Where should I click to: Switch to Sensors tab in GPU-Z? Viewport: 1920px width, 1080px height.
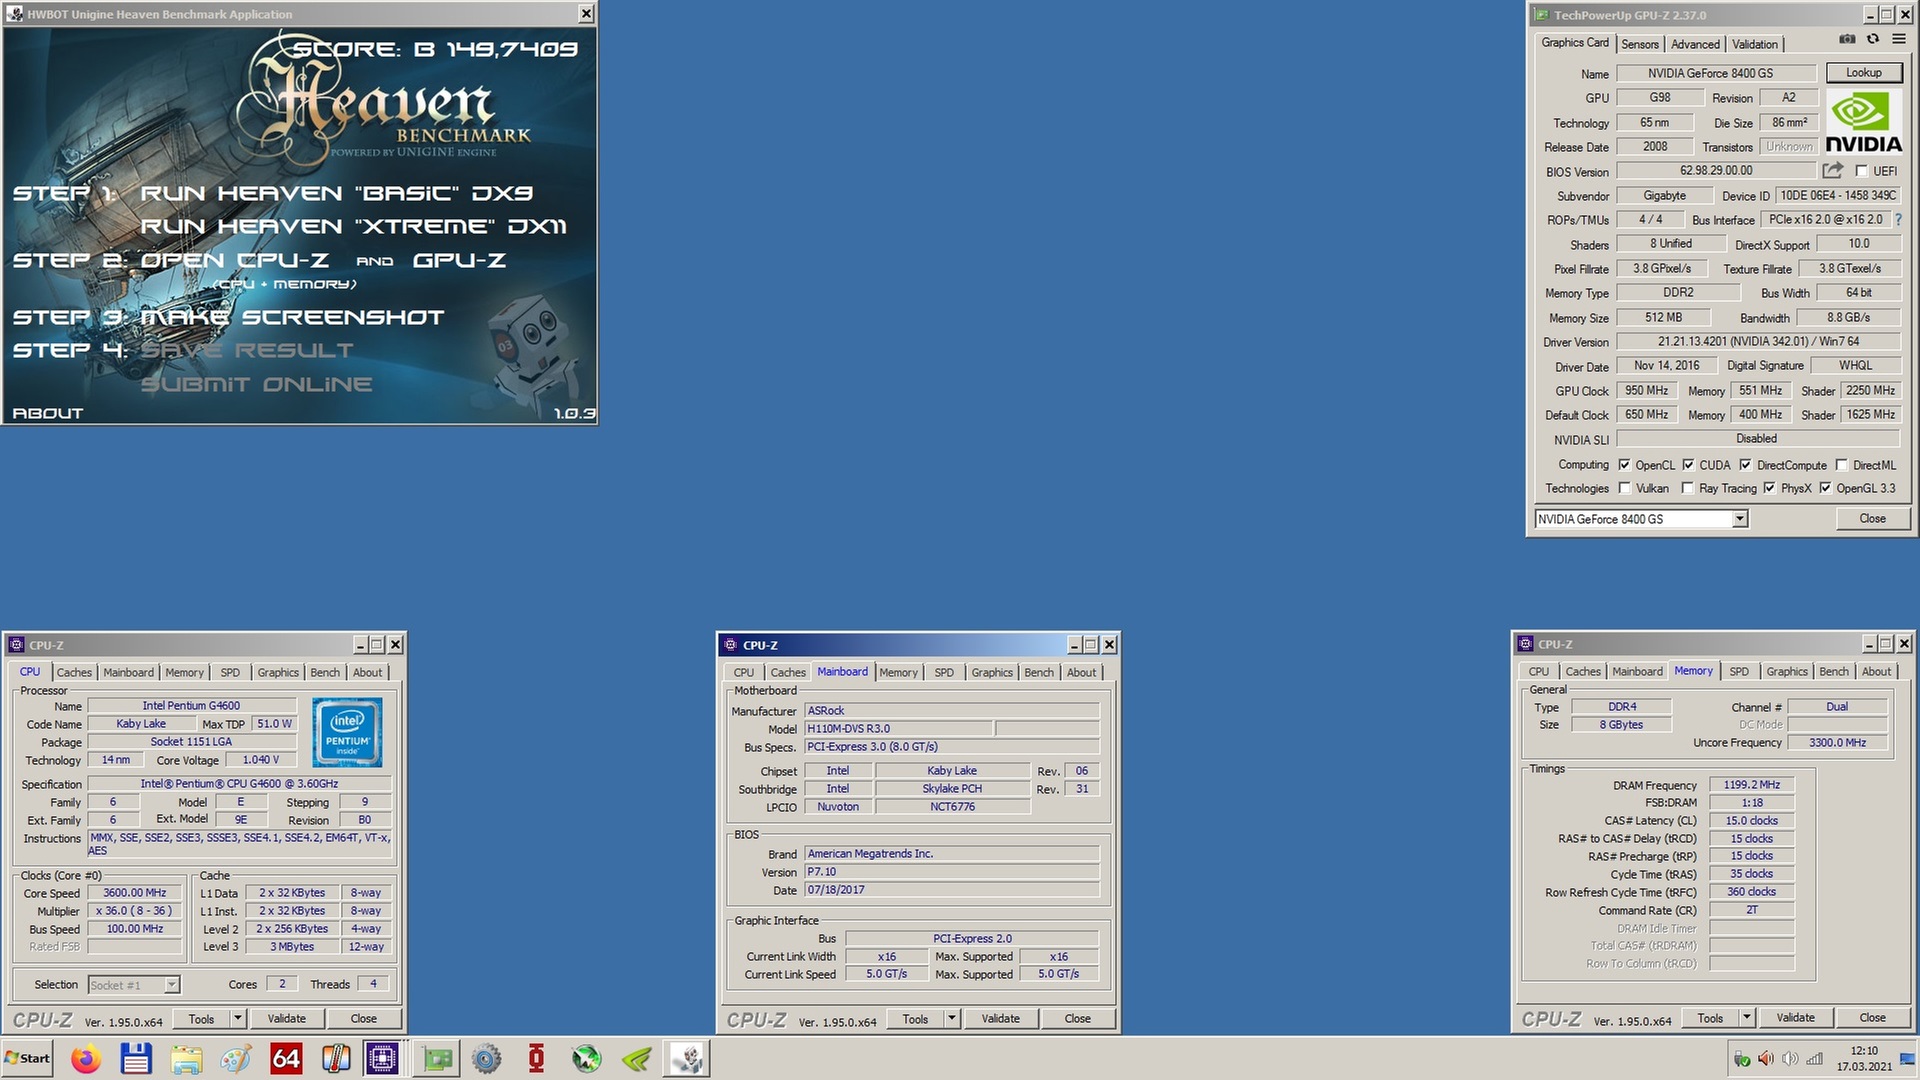(1640, 44)
